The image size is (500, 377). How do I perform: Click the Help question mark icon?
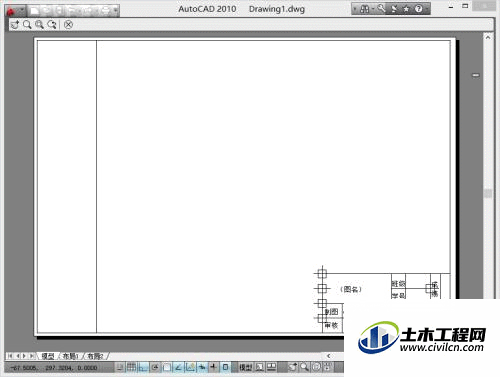419,9
